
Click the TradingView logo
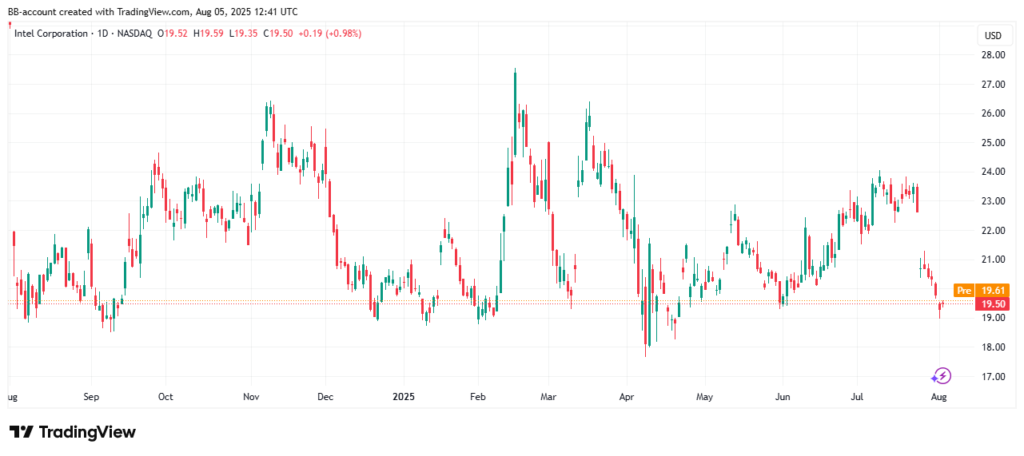click(72, 432)
